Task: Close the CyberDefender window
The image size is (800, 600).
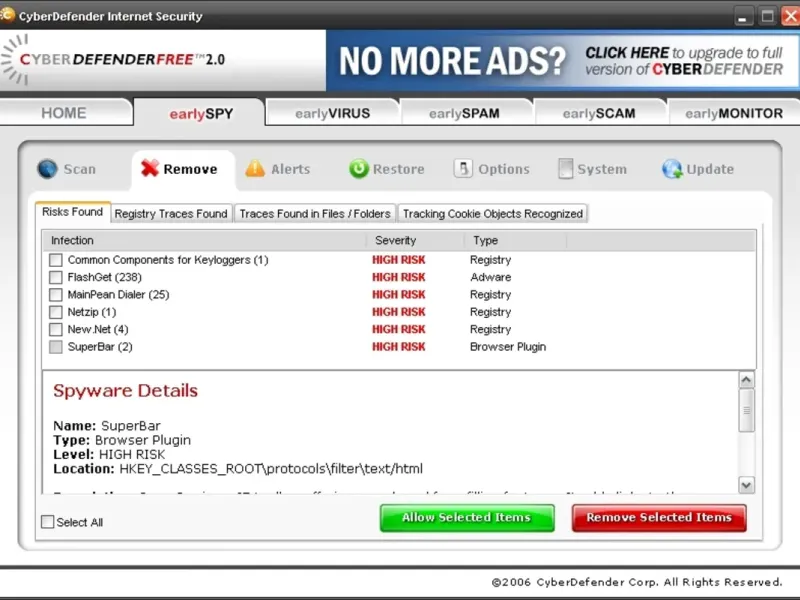Action: pos(790,16)
